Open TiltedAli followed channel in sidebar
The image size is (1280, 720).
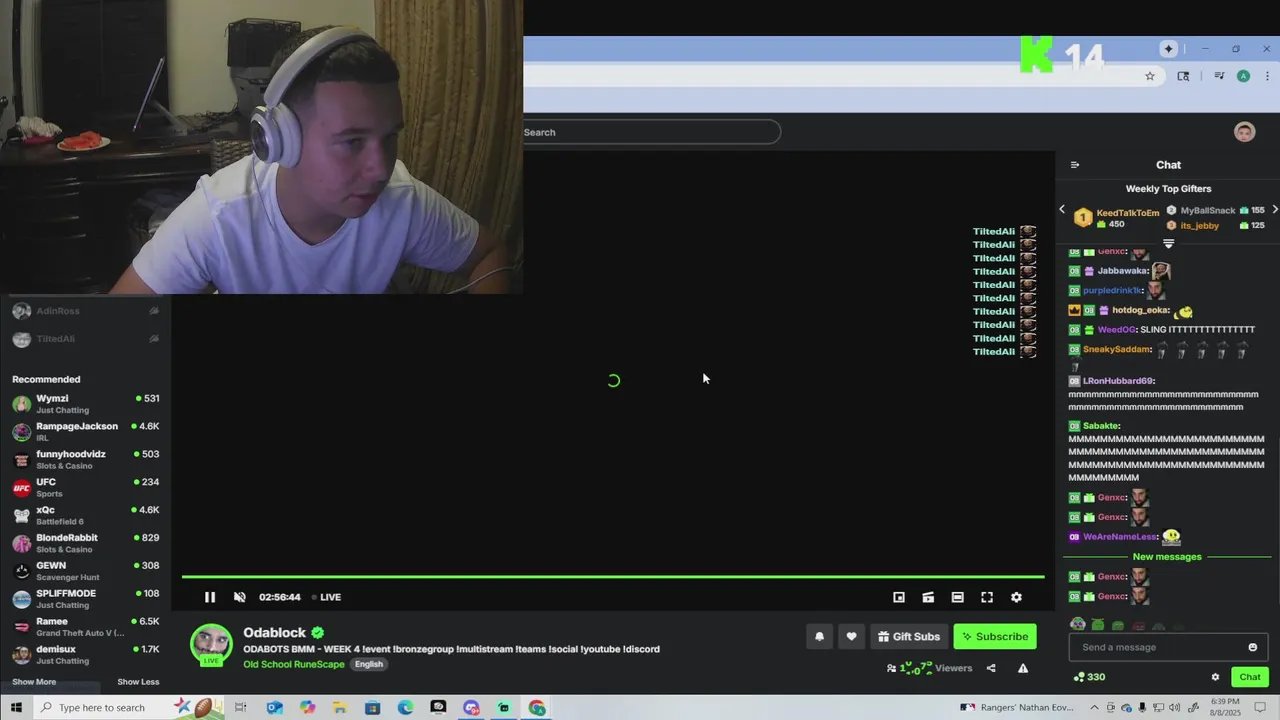86,339
